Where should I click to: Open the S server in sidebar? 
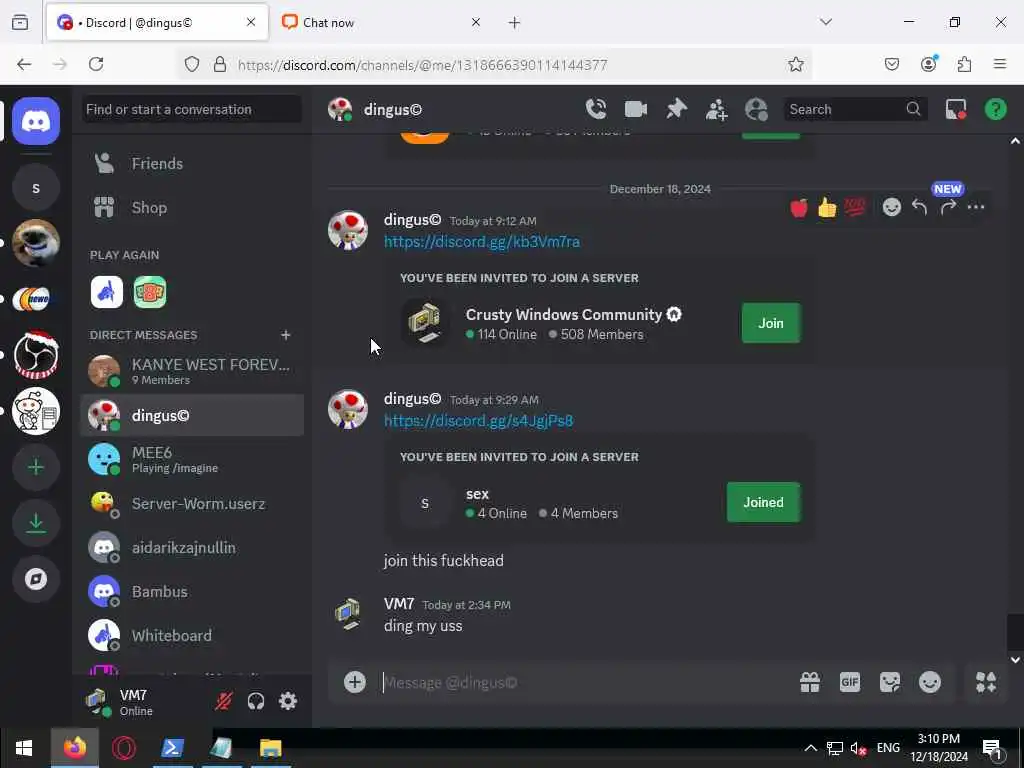point(36,188)
